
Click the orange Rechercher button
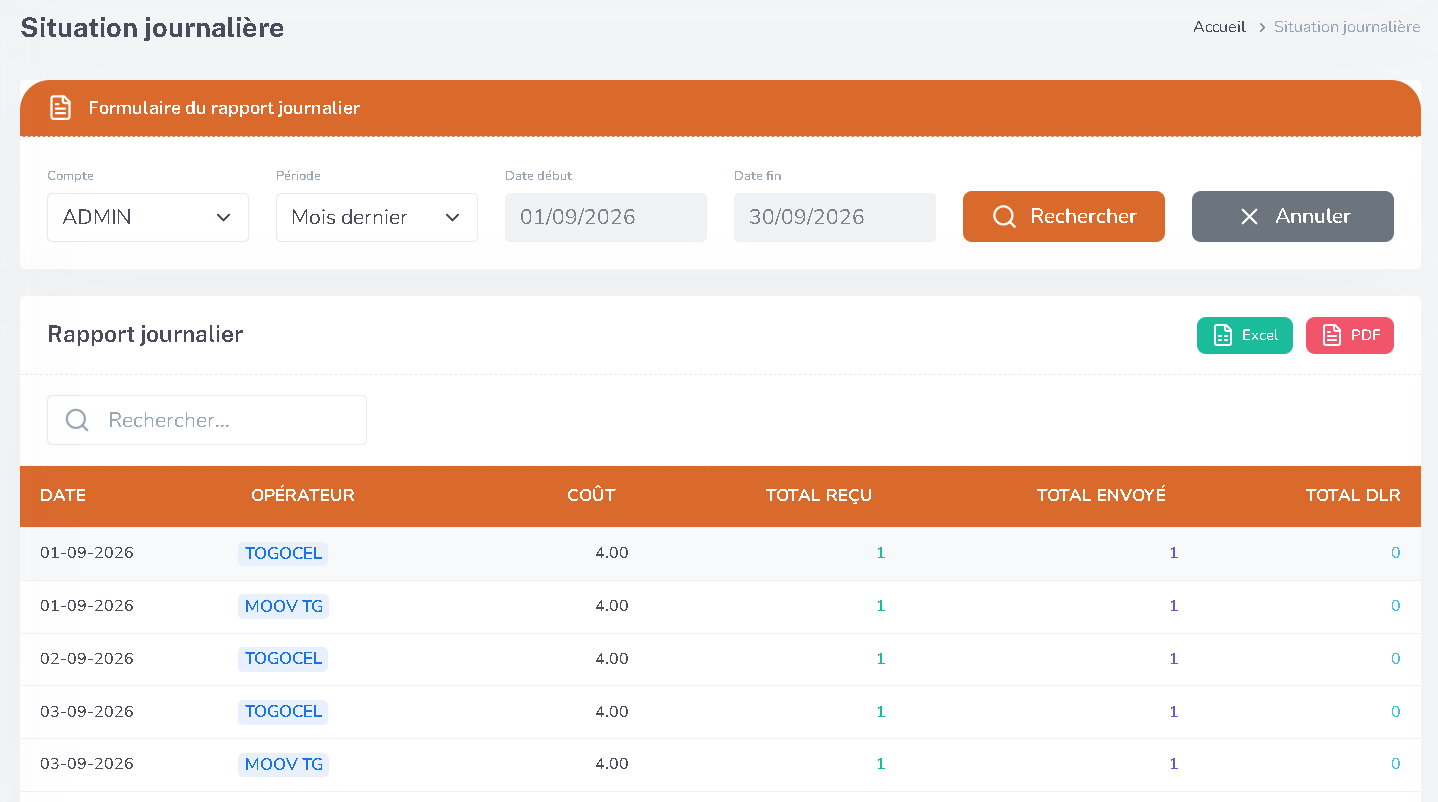[1064, 216]
